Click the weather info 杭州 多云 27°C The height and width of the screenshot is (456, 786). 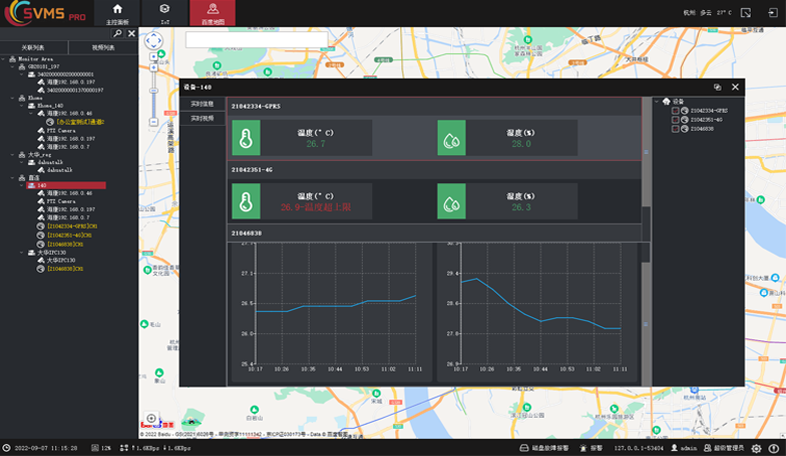707,13
